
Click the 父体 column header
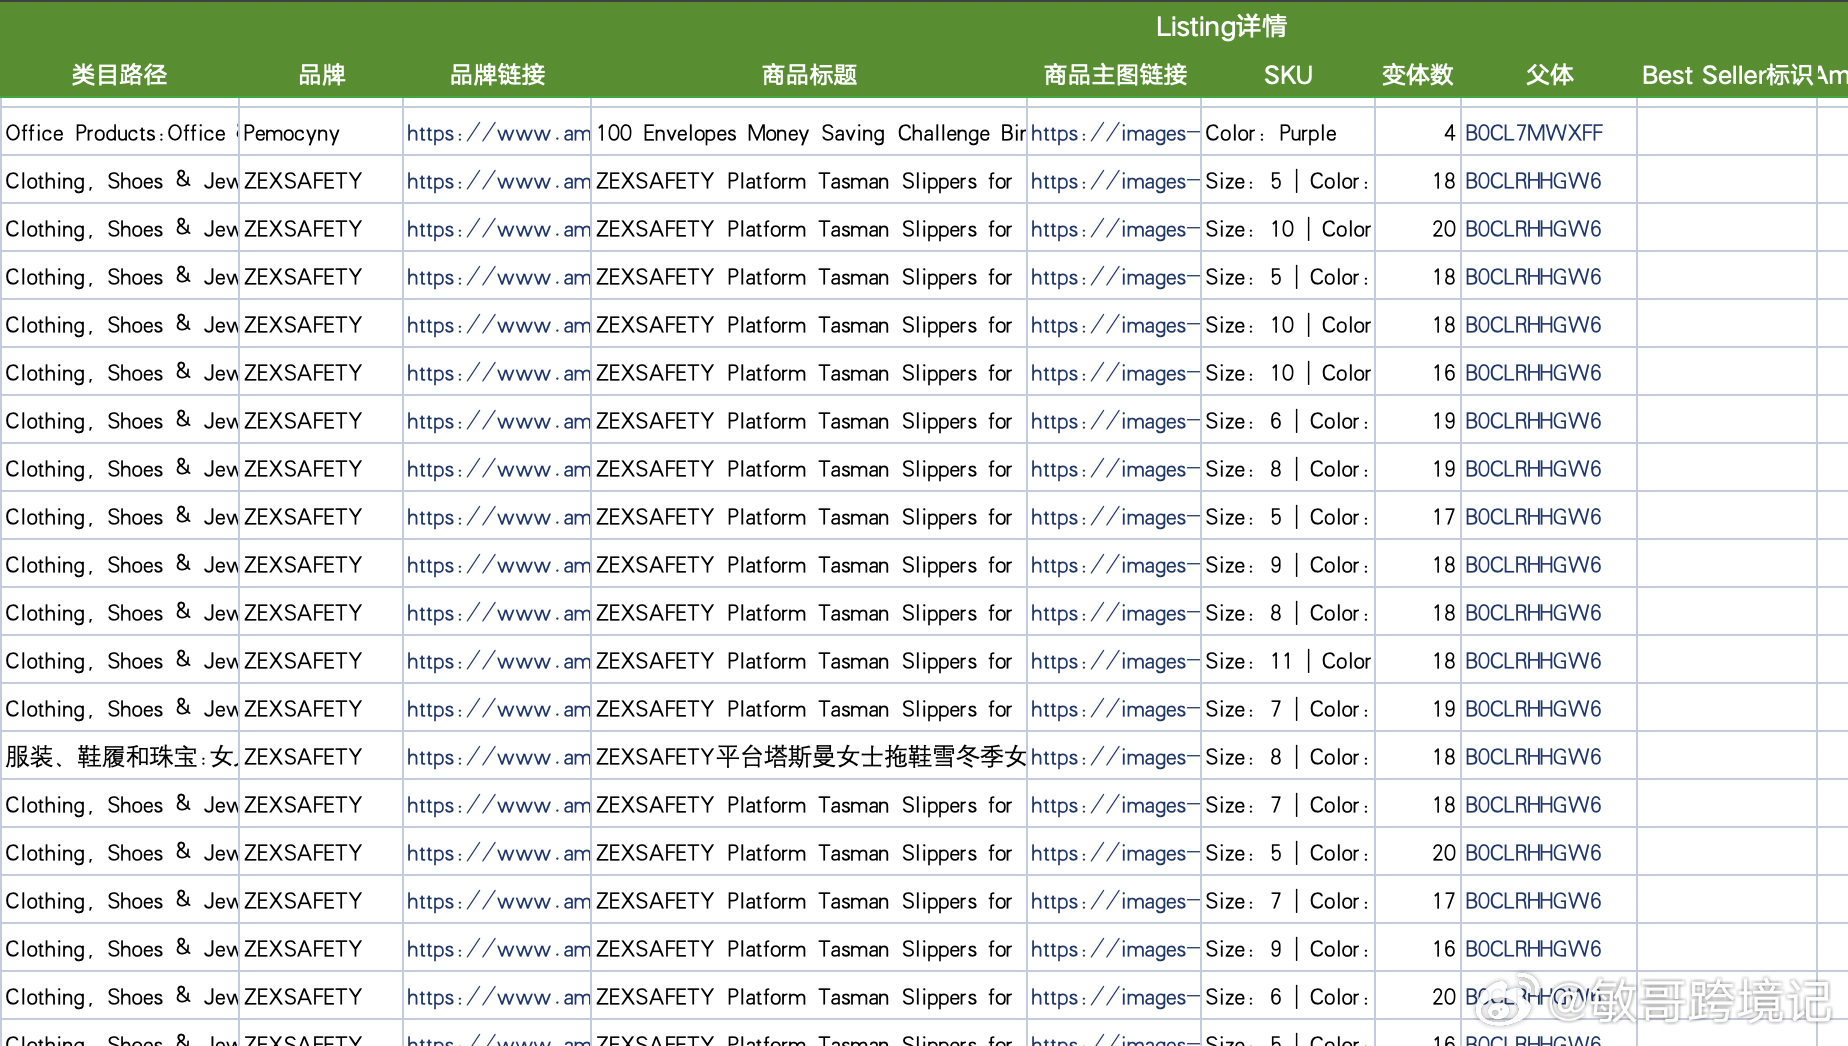pyautogui.click(x=1549, y=75)
